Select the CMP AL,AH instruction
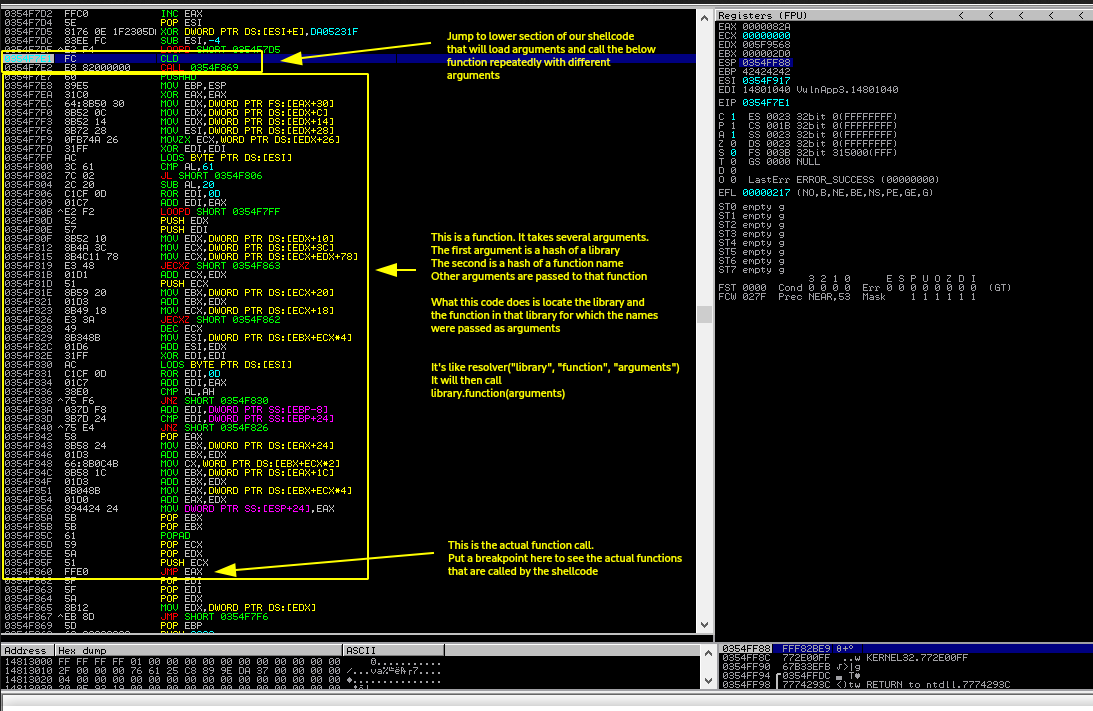1093x711 pixels. point(188,392)
